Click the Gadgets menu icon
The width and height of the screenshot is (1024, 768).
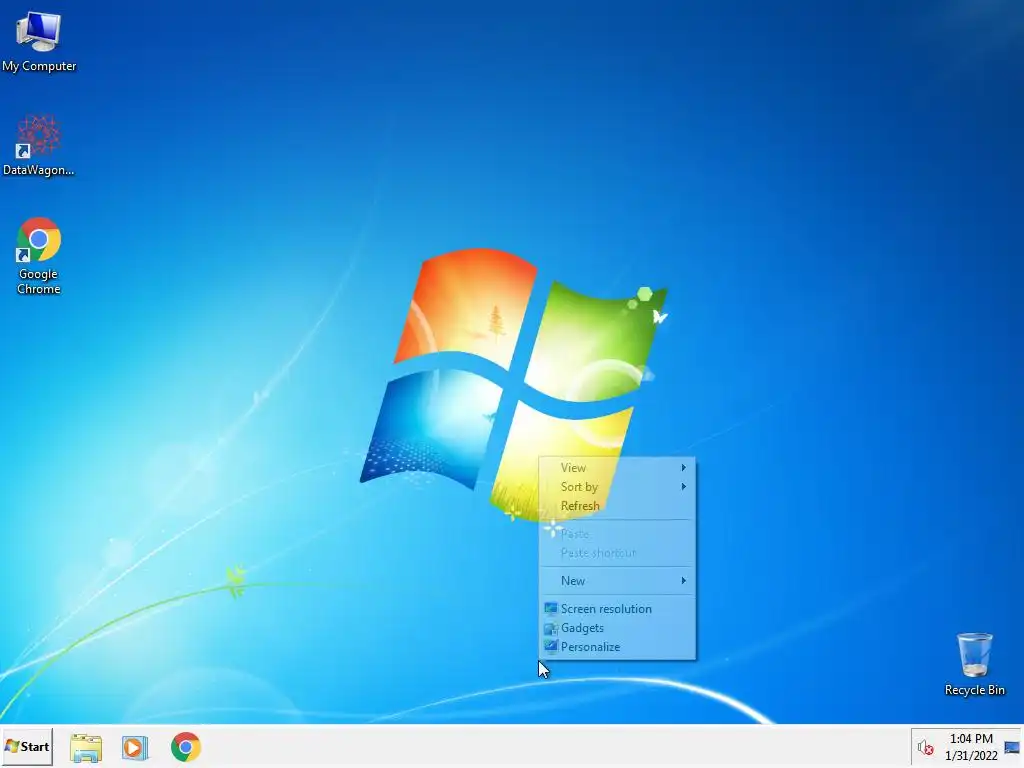pyautogui.click(x=551, y=628)
